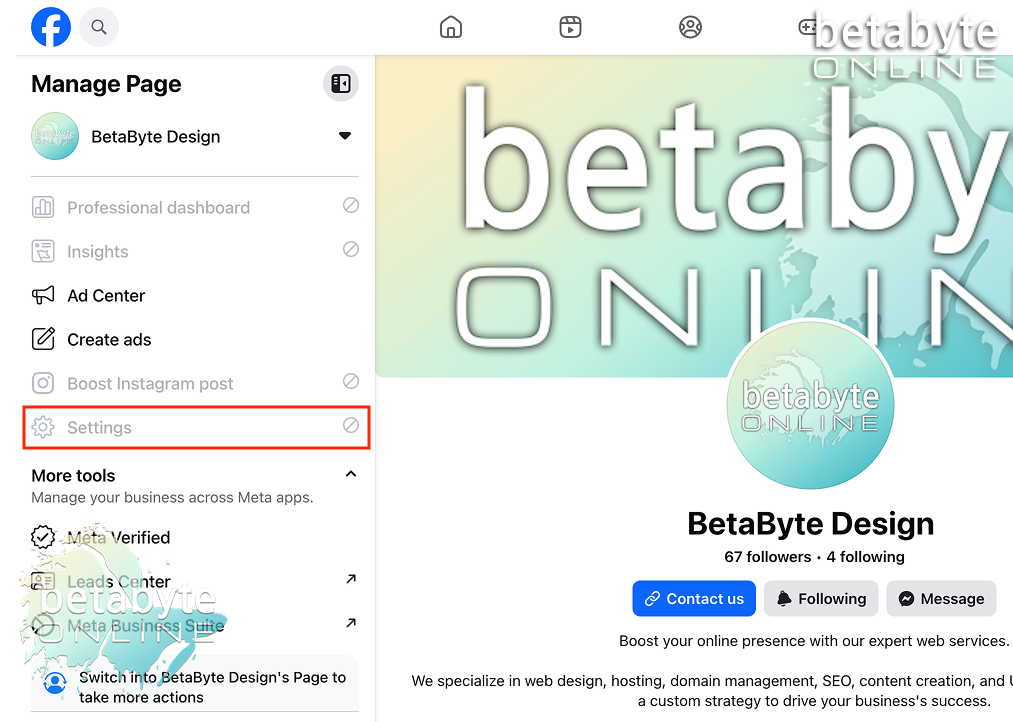
Task: Open Leads Center external link arrow
Action: pos(351,579)
